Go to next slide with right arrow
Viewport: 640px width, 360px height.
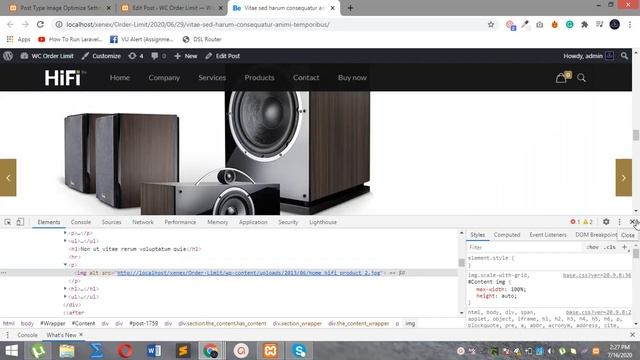click(624, 178)
